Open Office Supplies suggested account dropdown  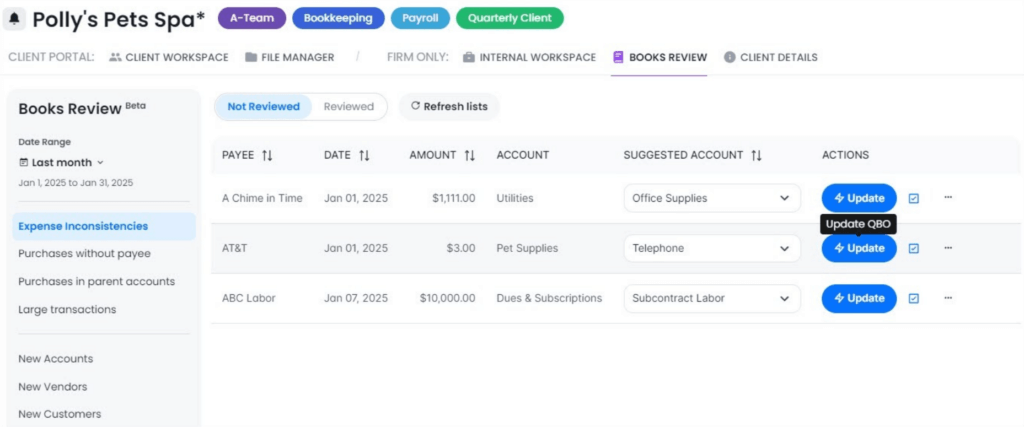coord(711,198)
